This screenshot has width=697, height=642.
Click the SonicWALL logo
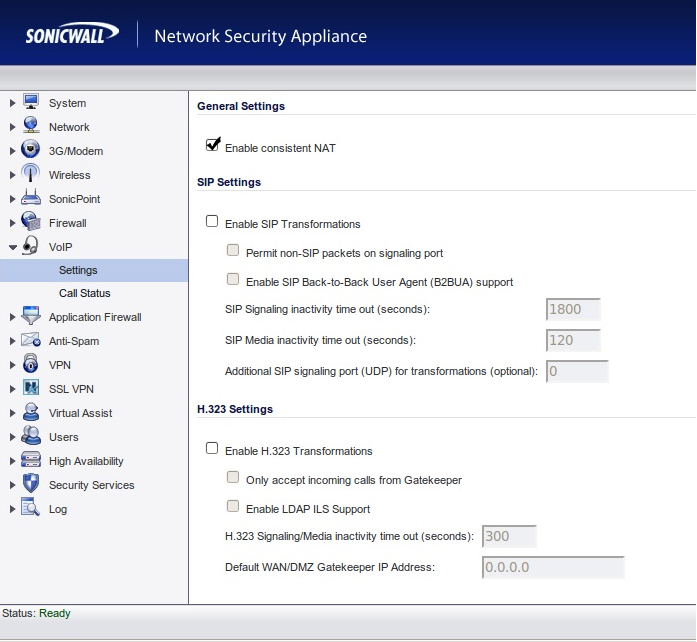[72, 34]
